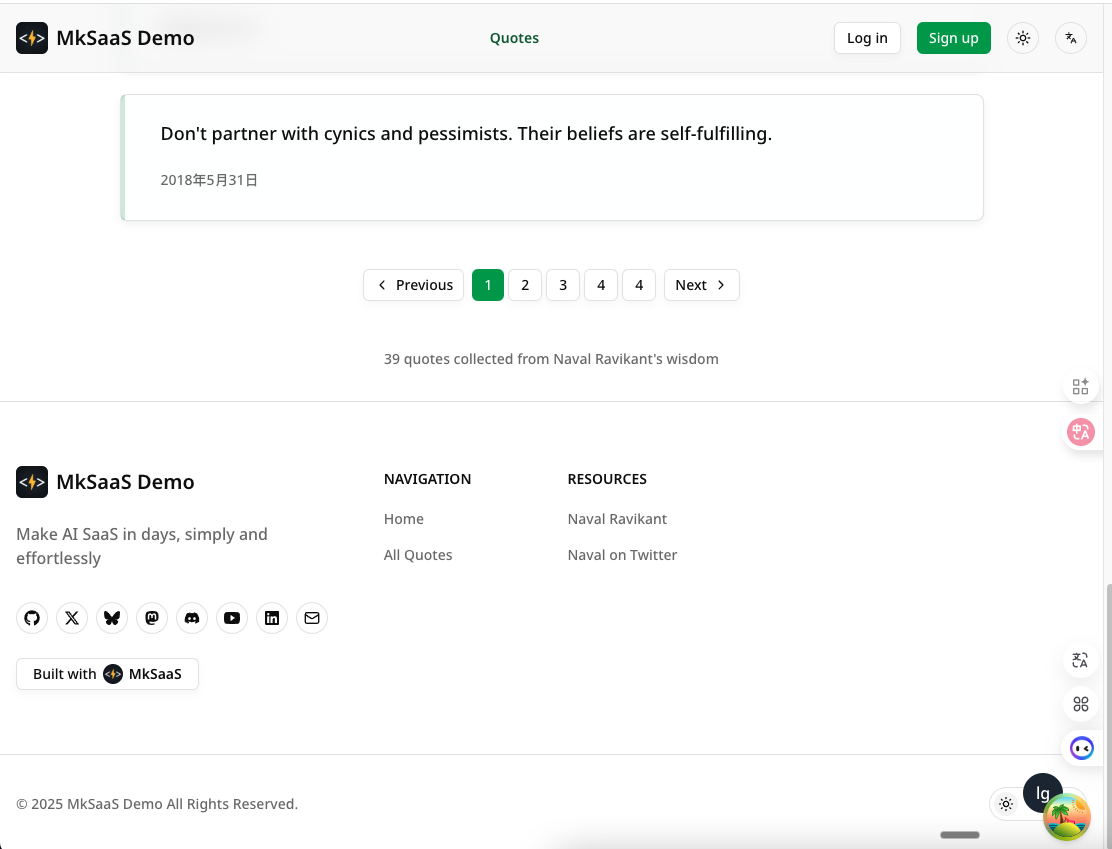Select page 2 in pagination

coord(525,285)
